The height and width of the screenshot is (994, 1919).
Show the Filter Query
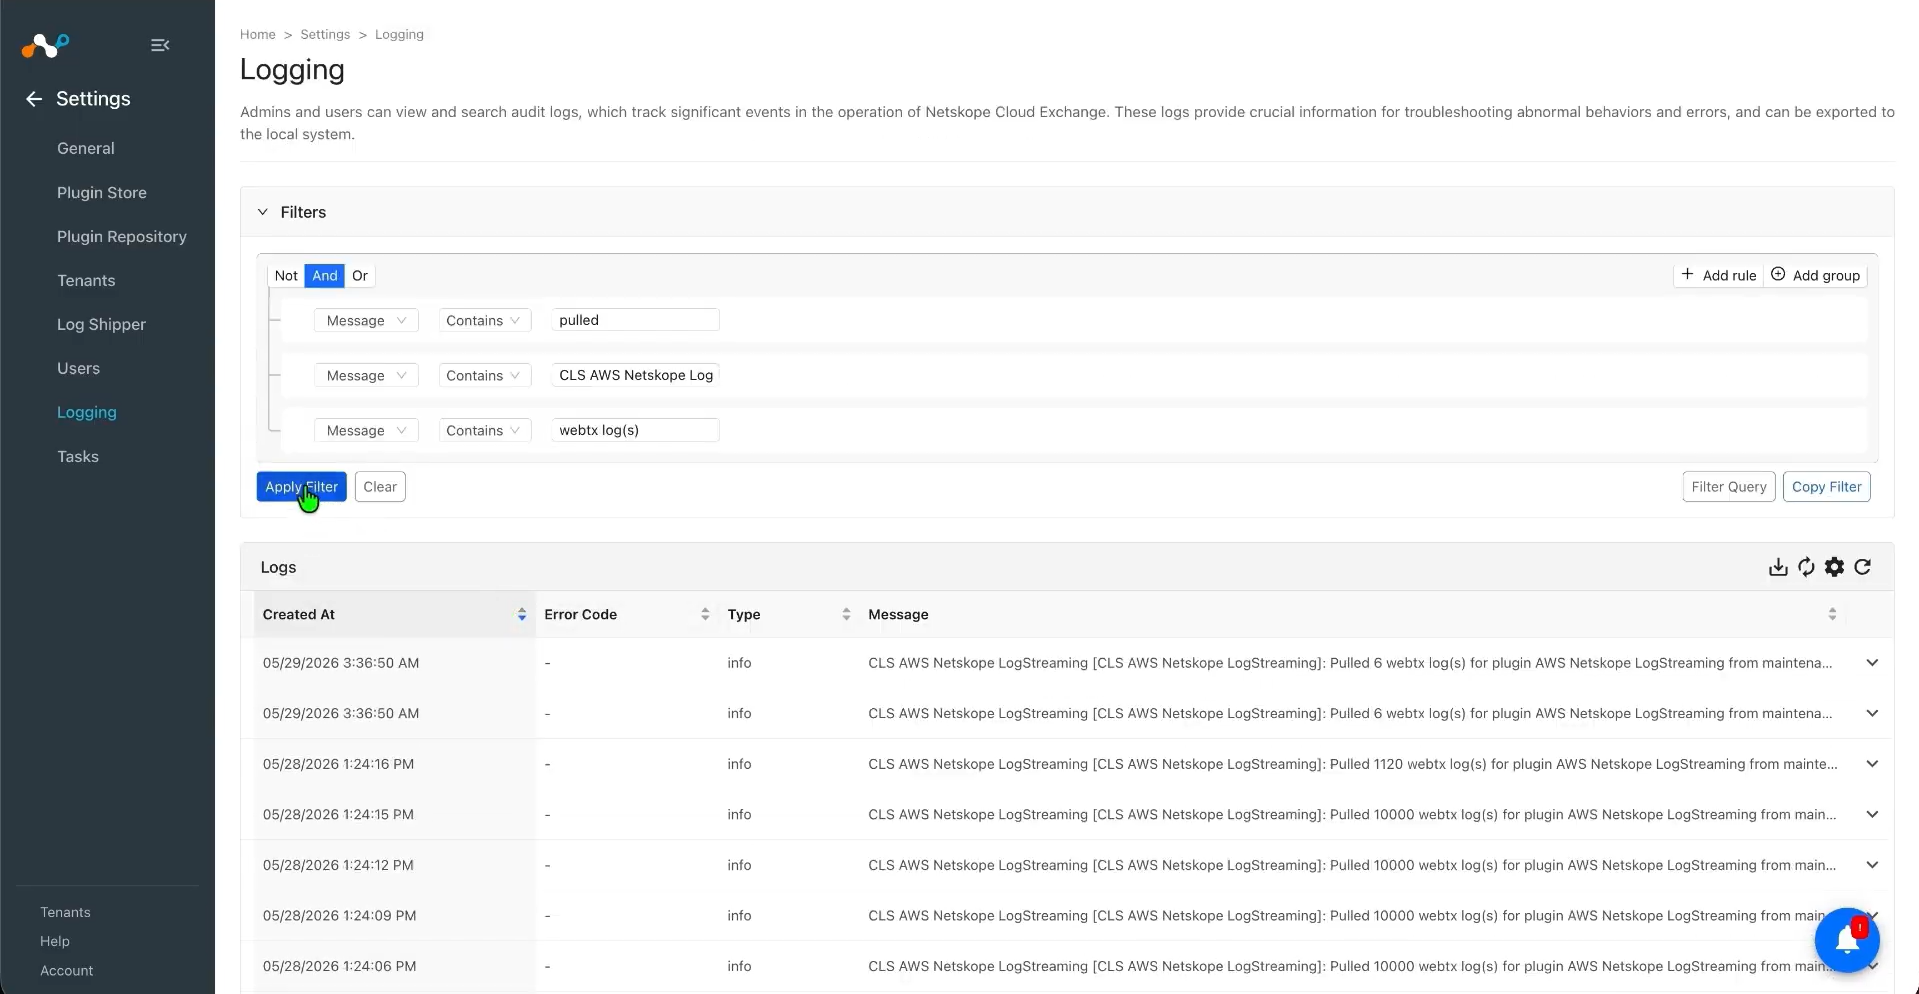pyautogui.click(x=1729, y=487)
